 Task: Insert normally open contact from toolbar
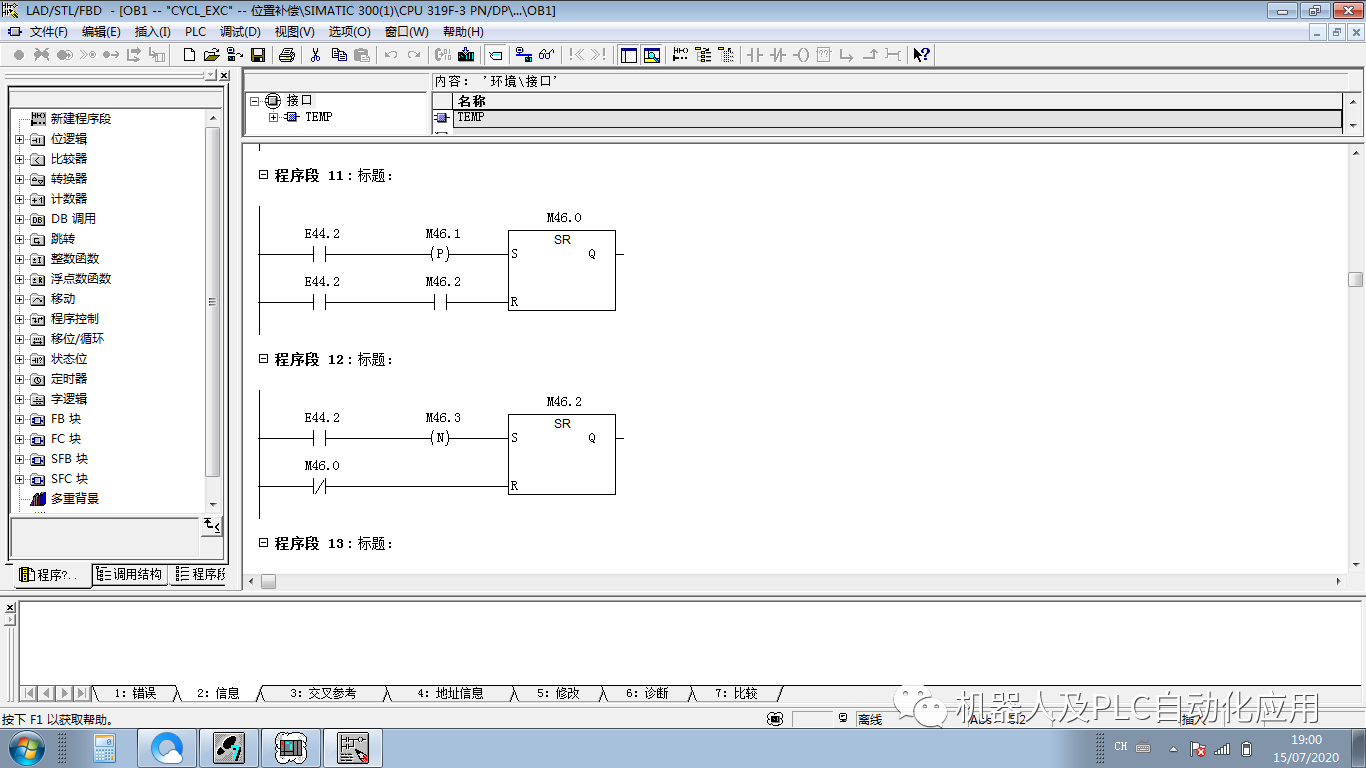pyautogui.click(x=755, y=55)
